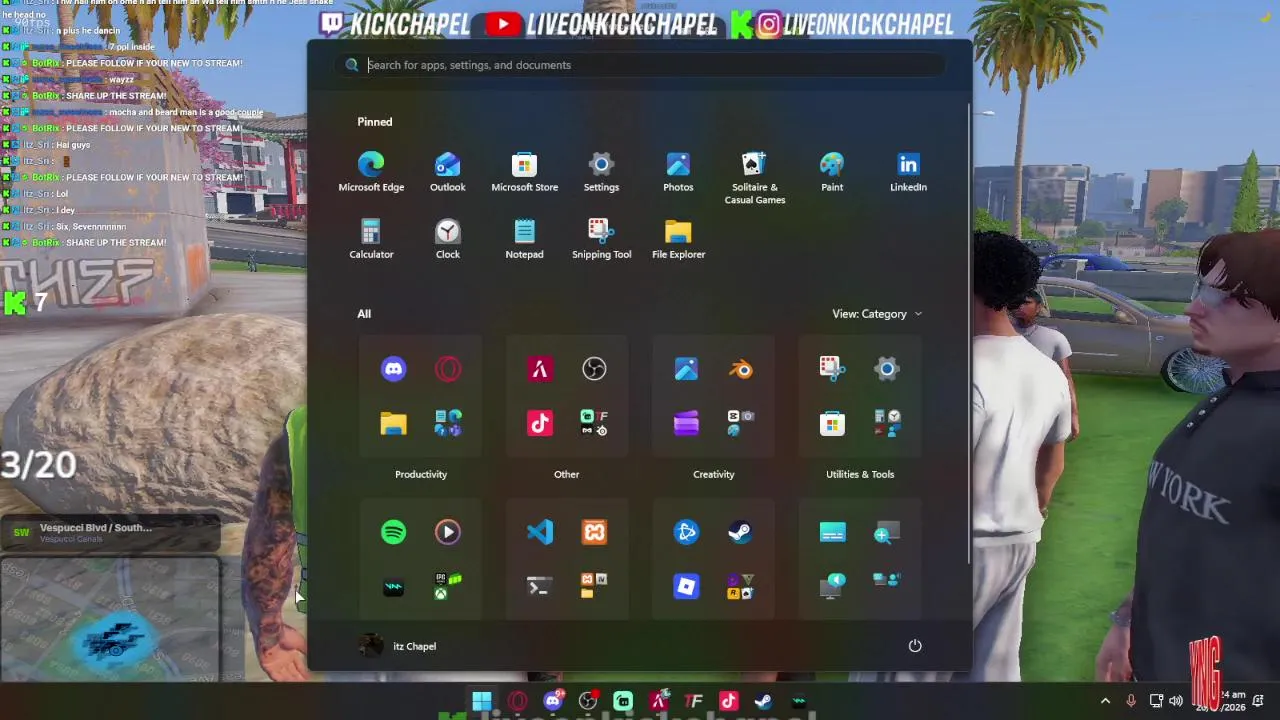Screen dimensions: 1280x720
Task: Open OBS Studio in the Other group
Action: click(x=594, y=369)
